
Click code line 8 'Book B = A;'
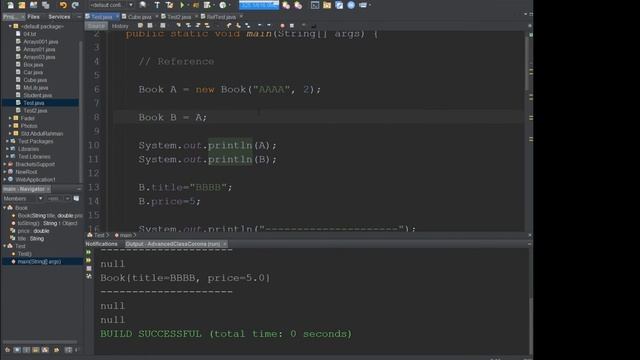point(173,118)
